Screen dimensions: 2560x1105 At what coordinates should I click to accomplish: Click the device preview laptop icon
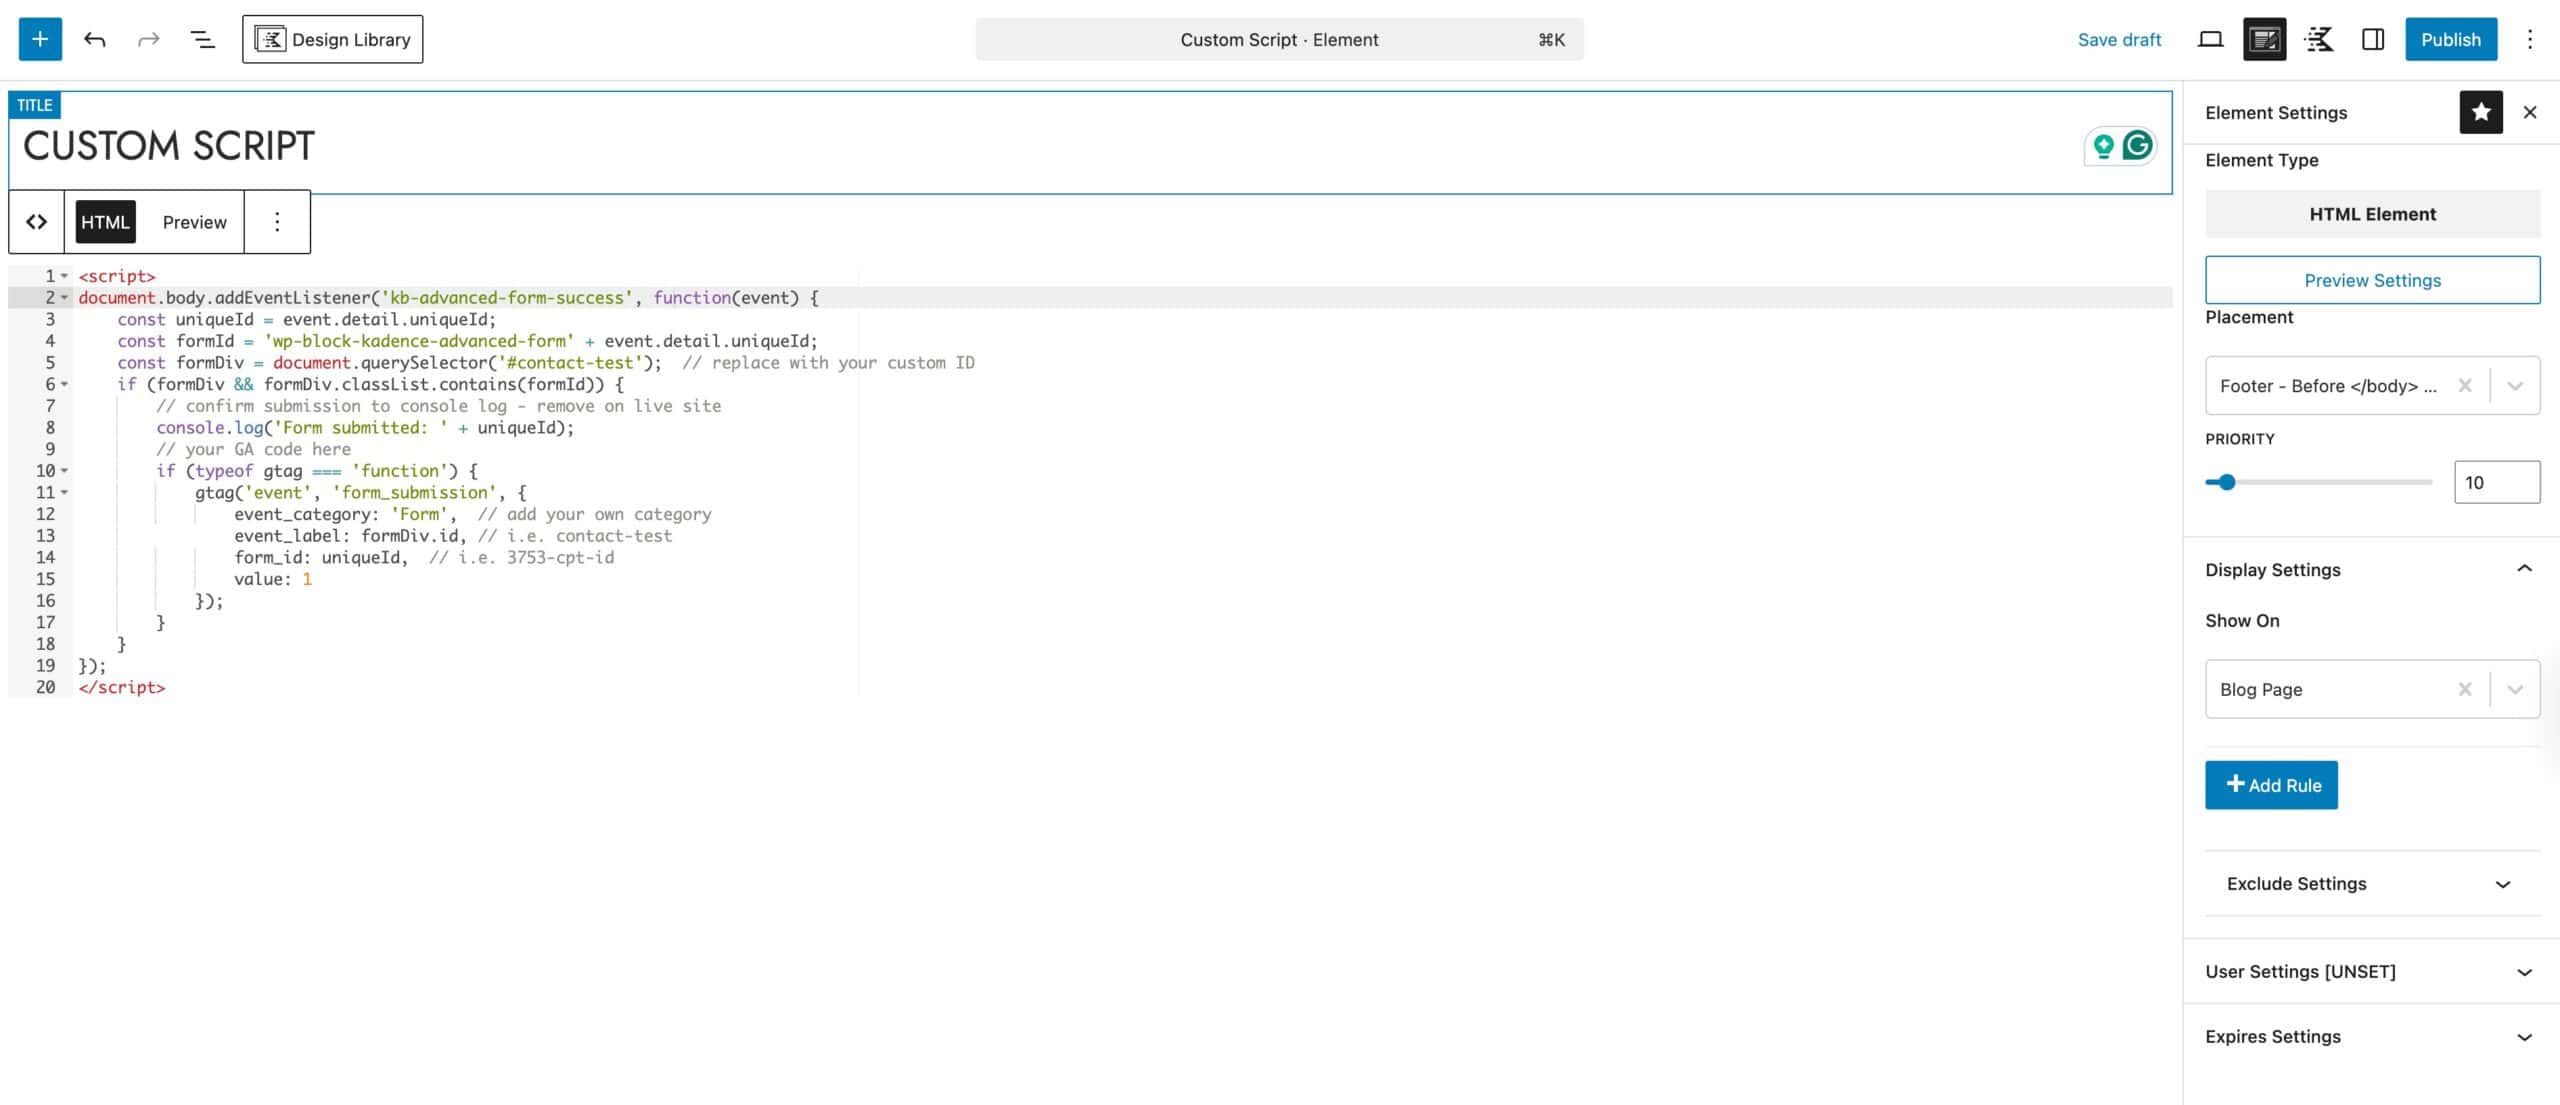tap(2211, 39)
